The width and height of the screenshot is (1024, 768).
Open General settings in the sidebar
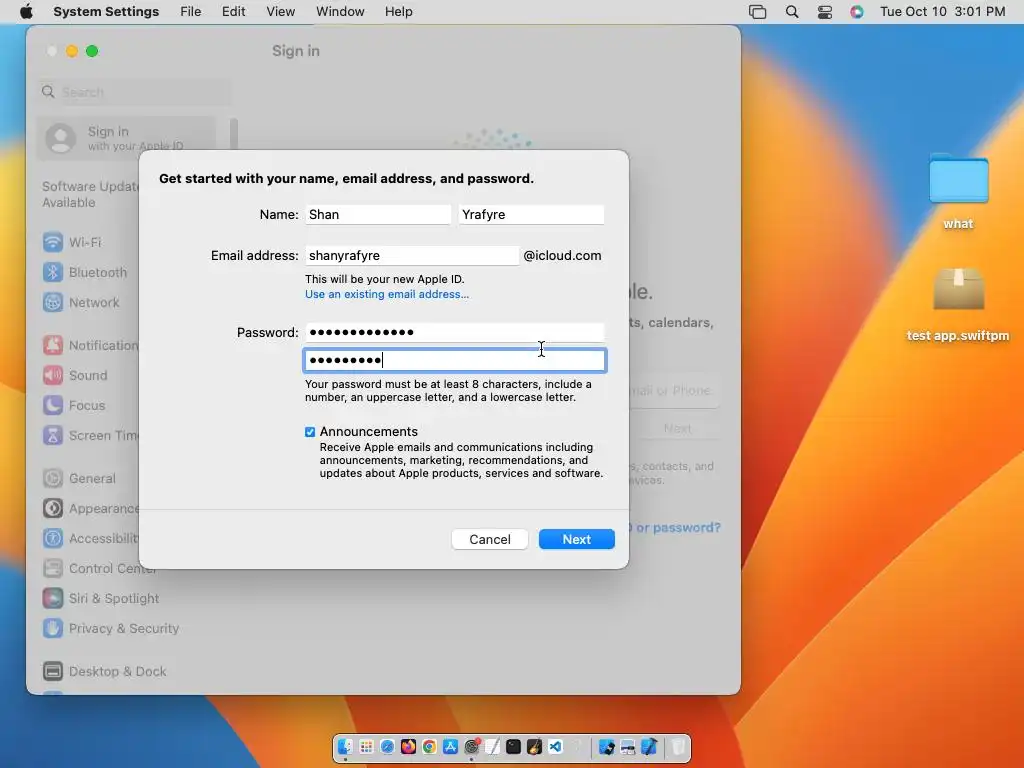pos(79,479)
